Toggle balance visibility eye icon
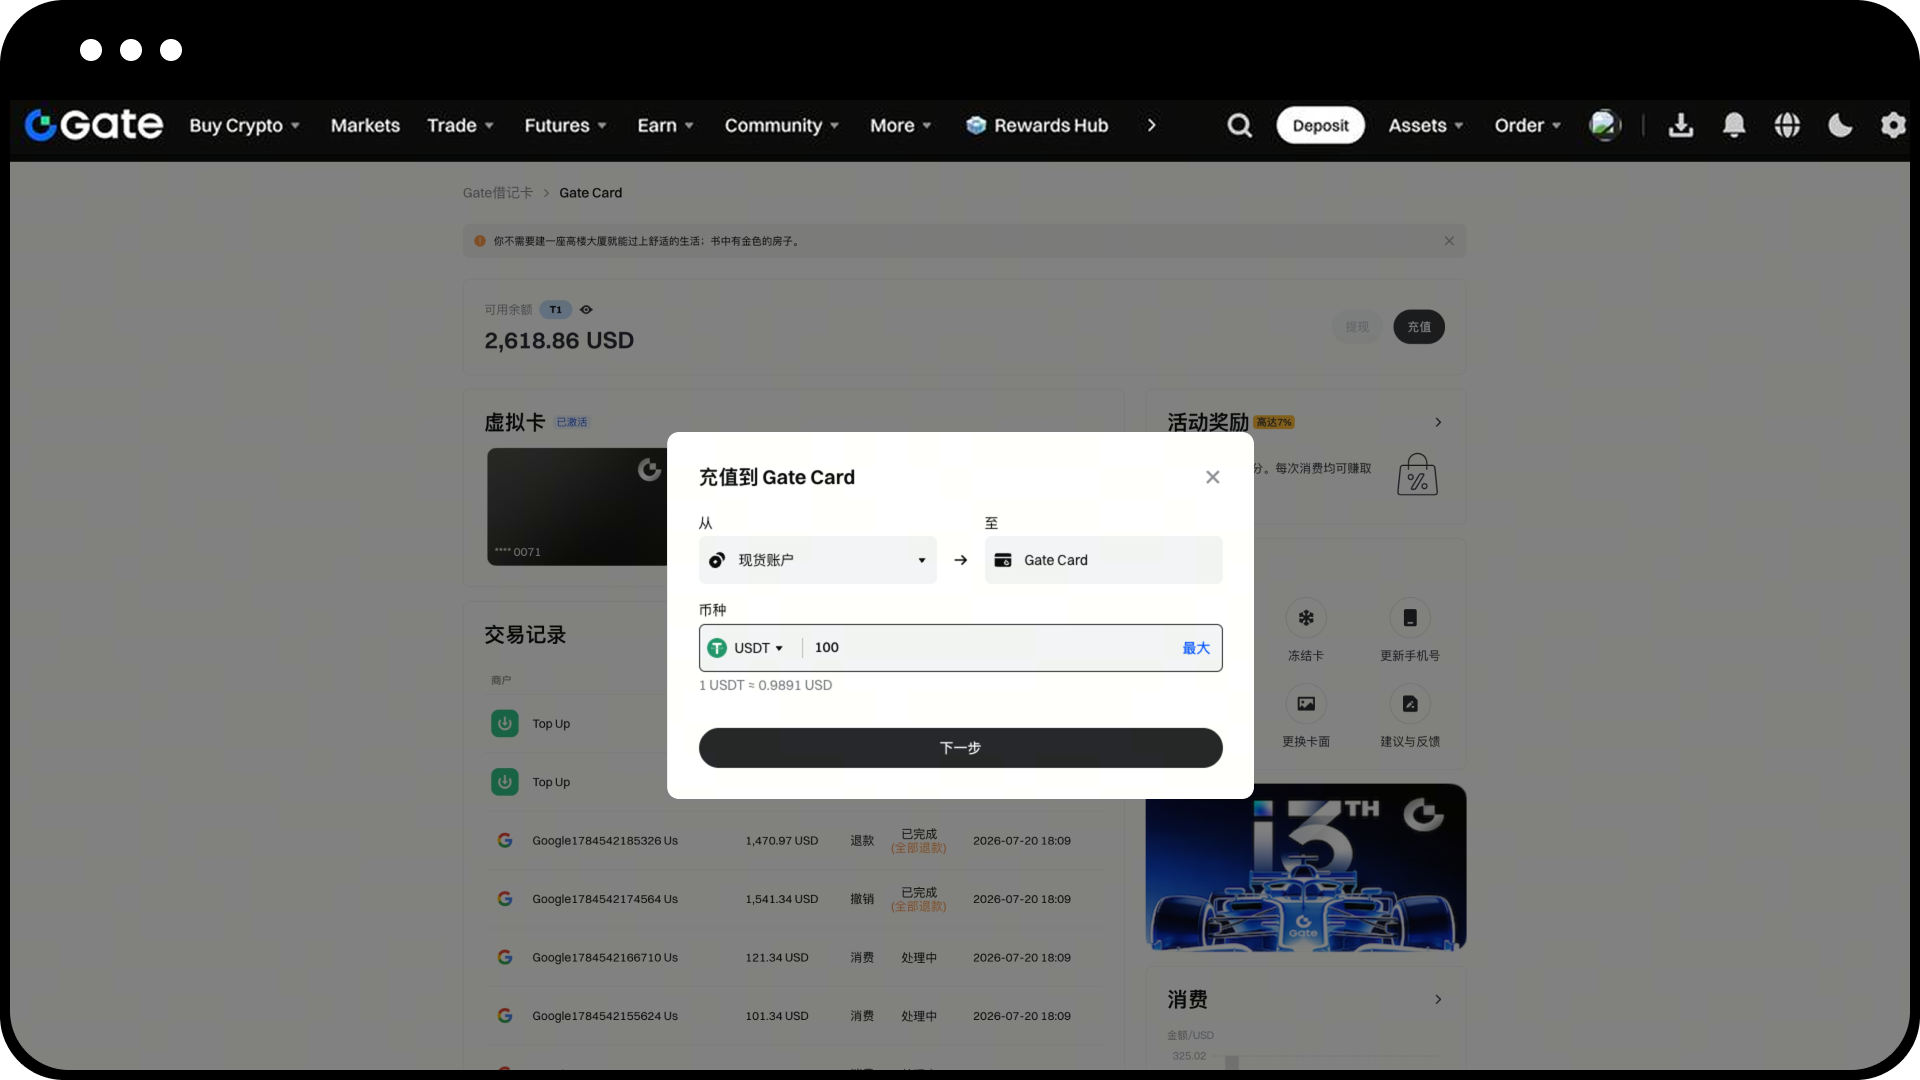1920x1080 pixels. pos(586,310)
